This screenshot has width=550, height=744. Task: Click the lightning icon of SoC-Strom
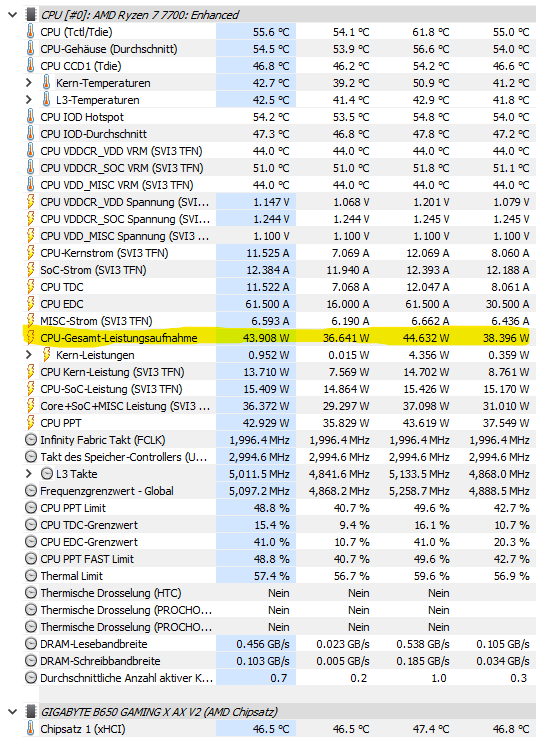pos(30,270)
